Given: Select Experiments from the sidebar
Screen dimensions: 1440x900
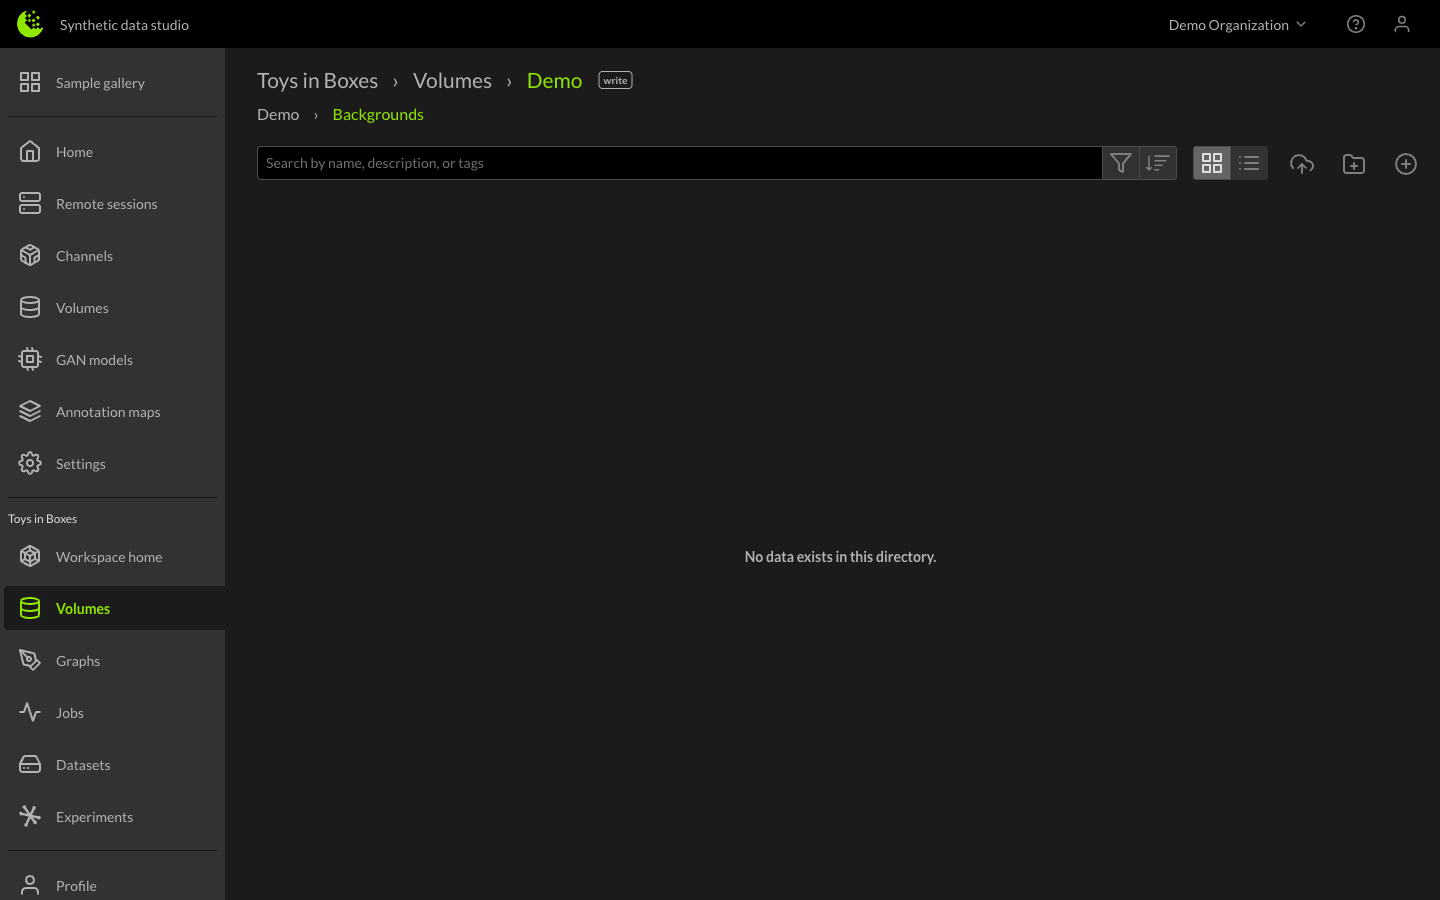Looking at the screenshot, I should pos(94,816).
